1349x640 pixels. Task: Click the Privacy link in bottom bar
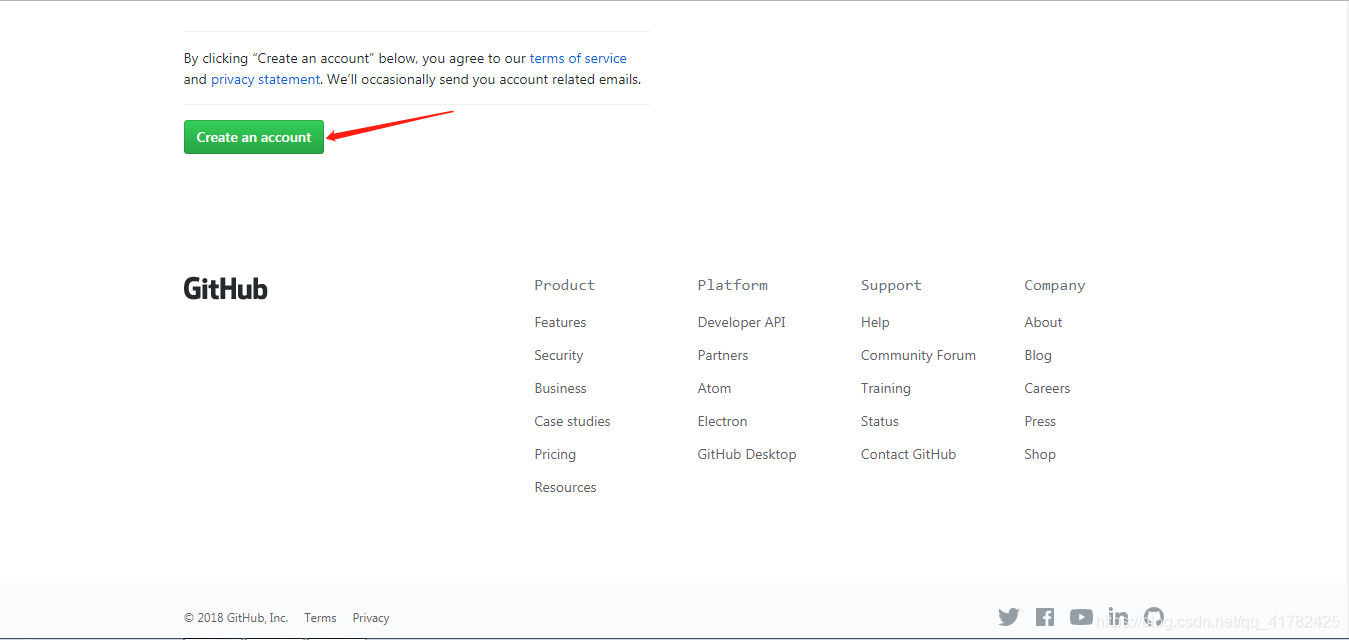(x=370, y=618)
